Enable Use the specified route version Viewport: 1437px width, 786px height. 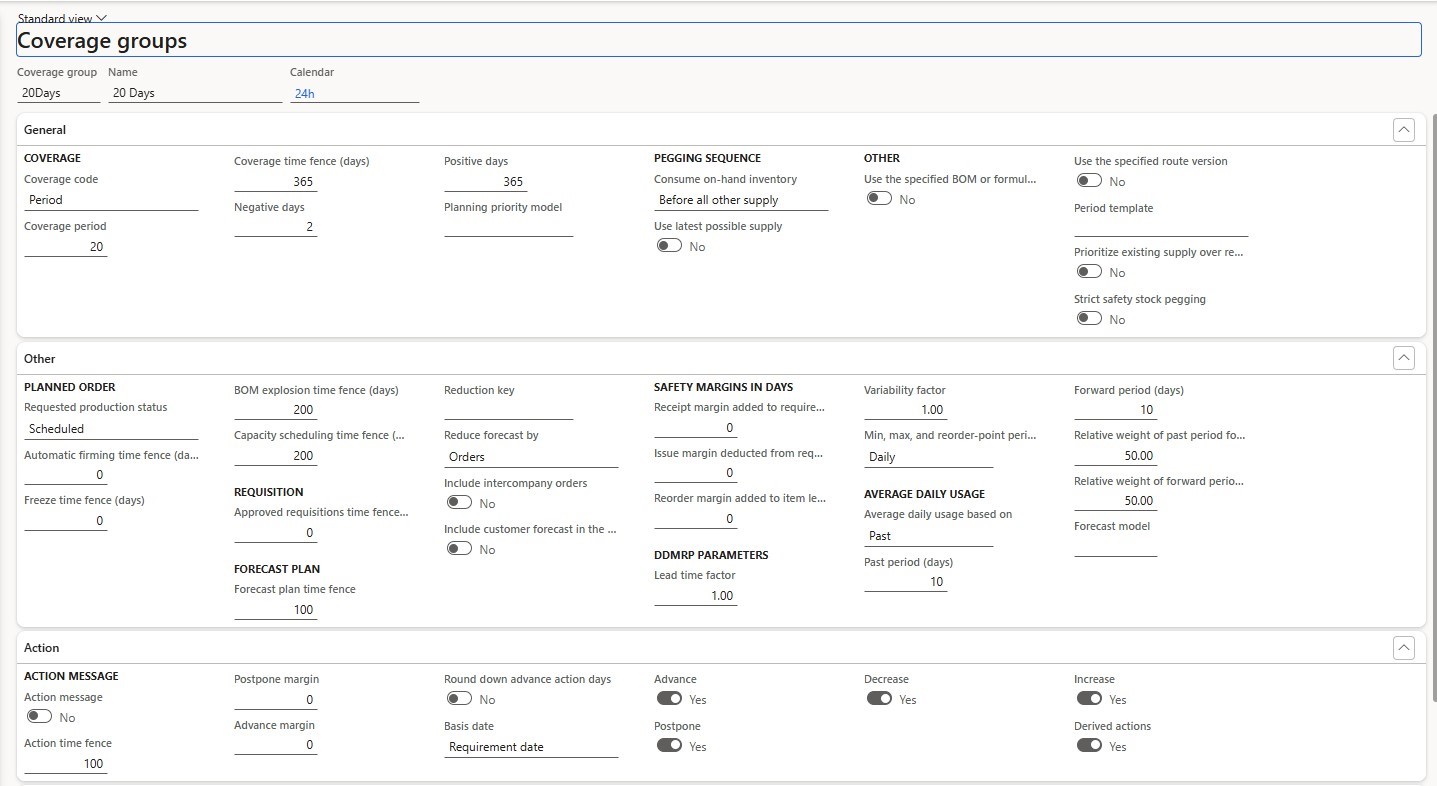(1089, 181)
